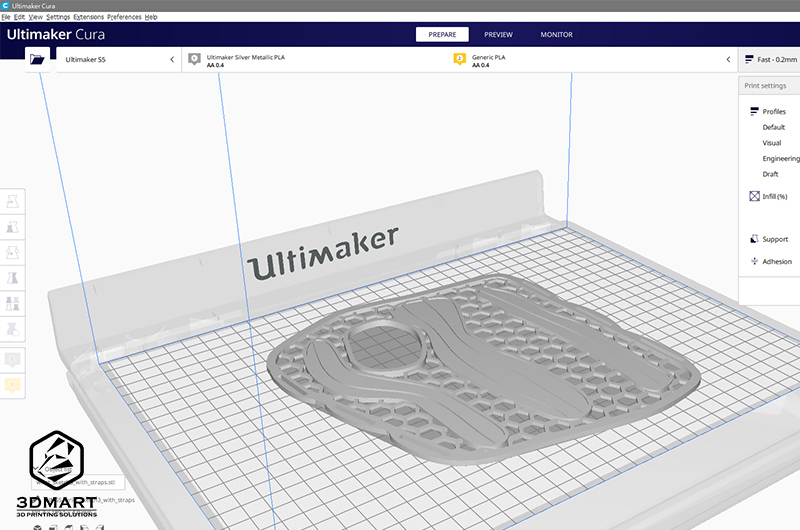Select extruder 2 Generic PLA icon
Viewport: 800px width, 530px height.
(459, 59)
